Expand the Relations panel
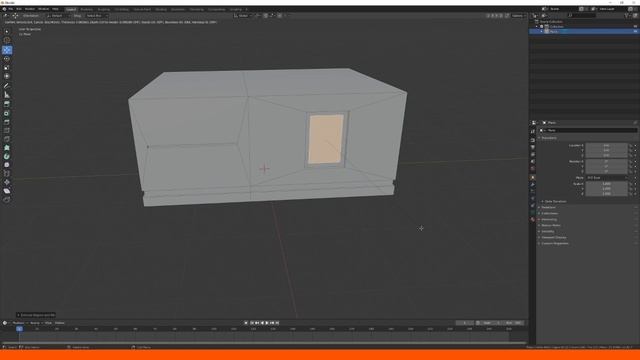 [548, 207]
